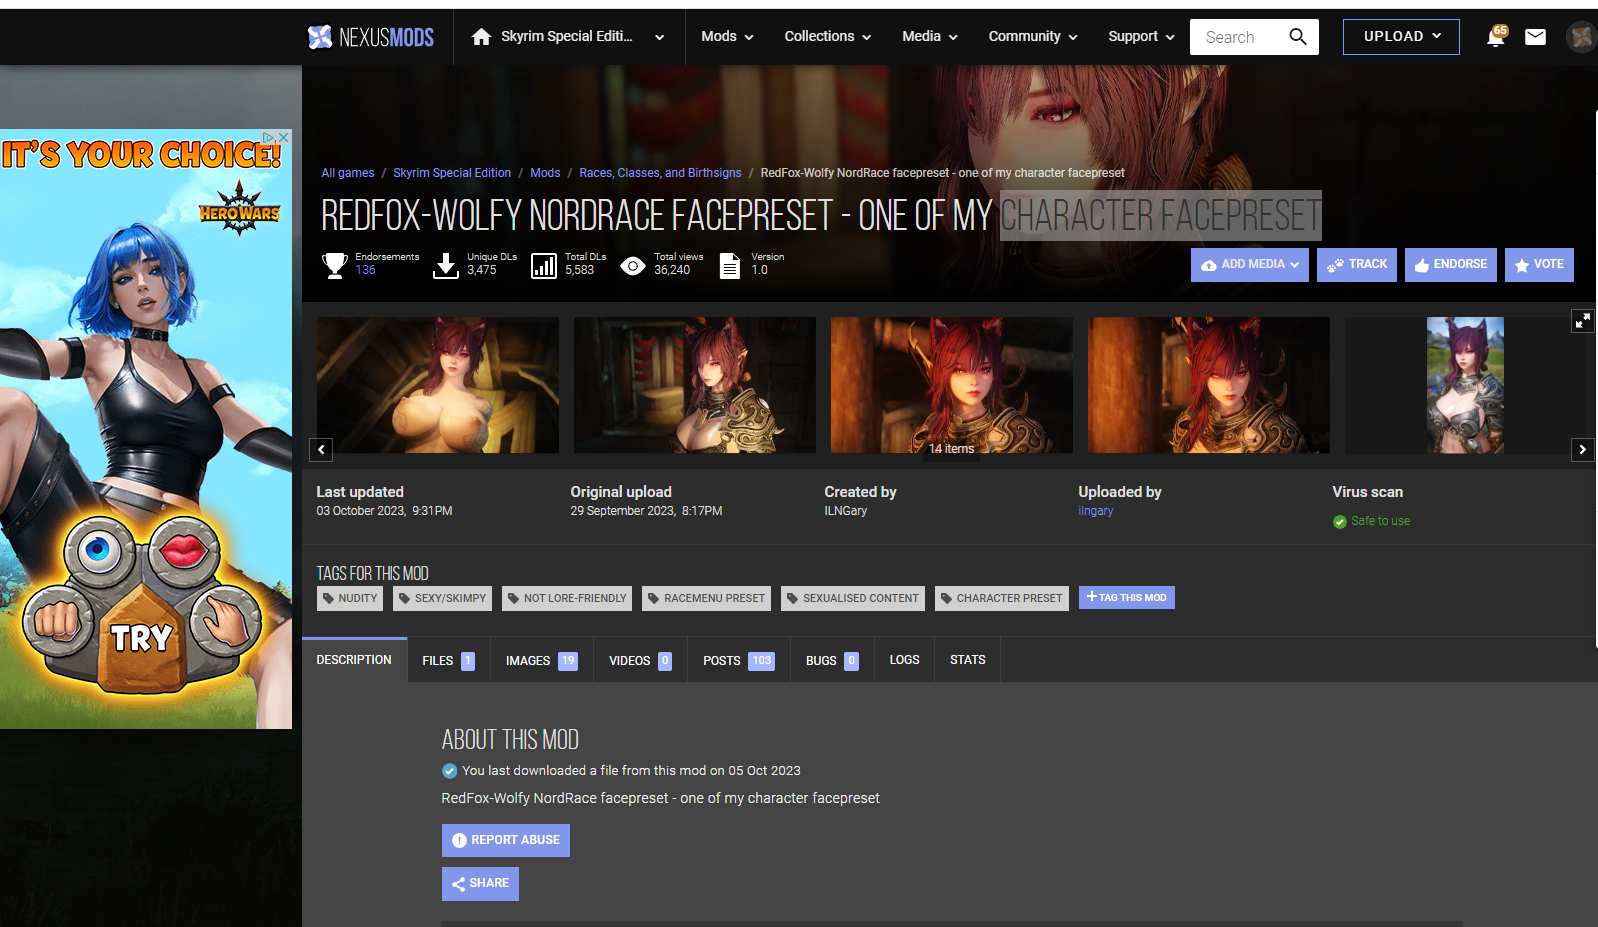Screen dimensions: 1598x927
Task: Click the Share button
Action: [x=480, y=884]
